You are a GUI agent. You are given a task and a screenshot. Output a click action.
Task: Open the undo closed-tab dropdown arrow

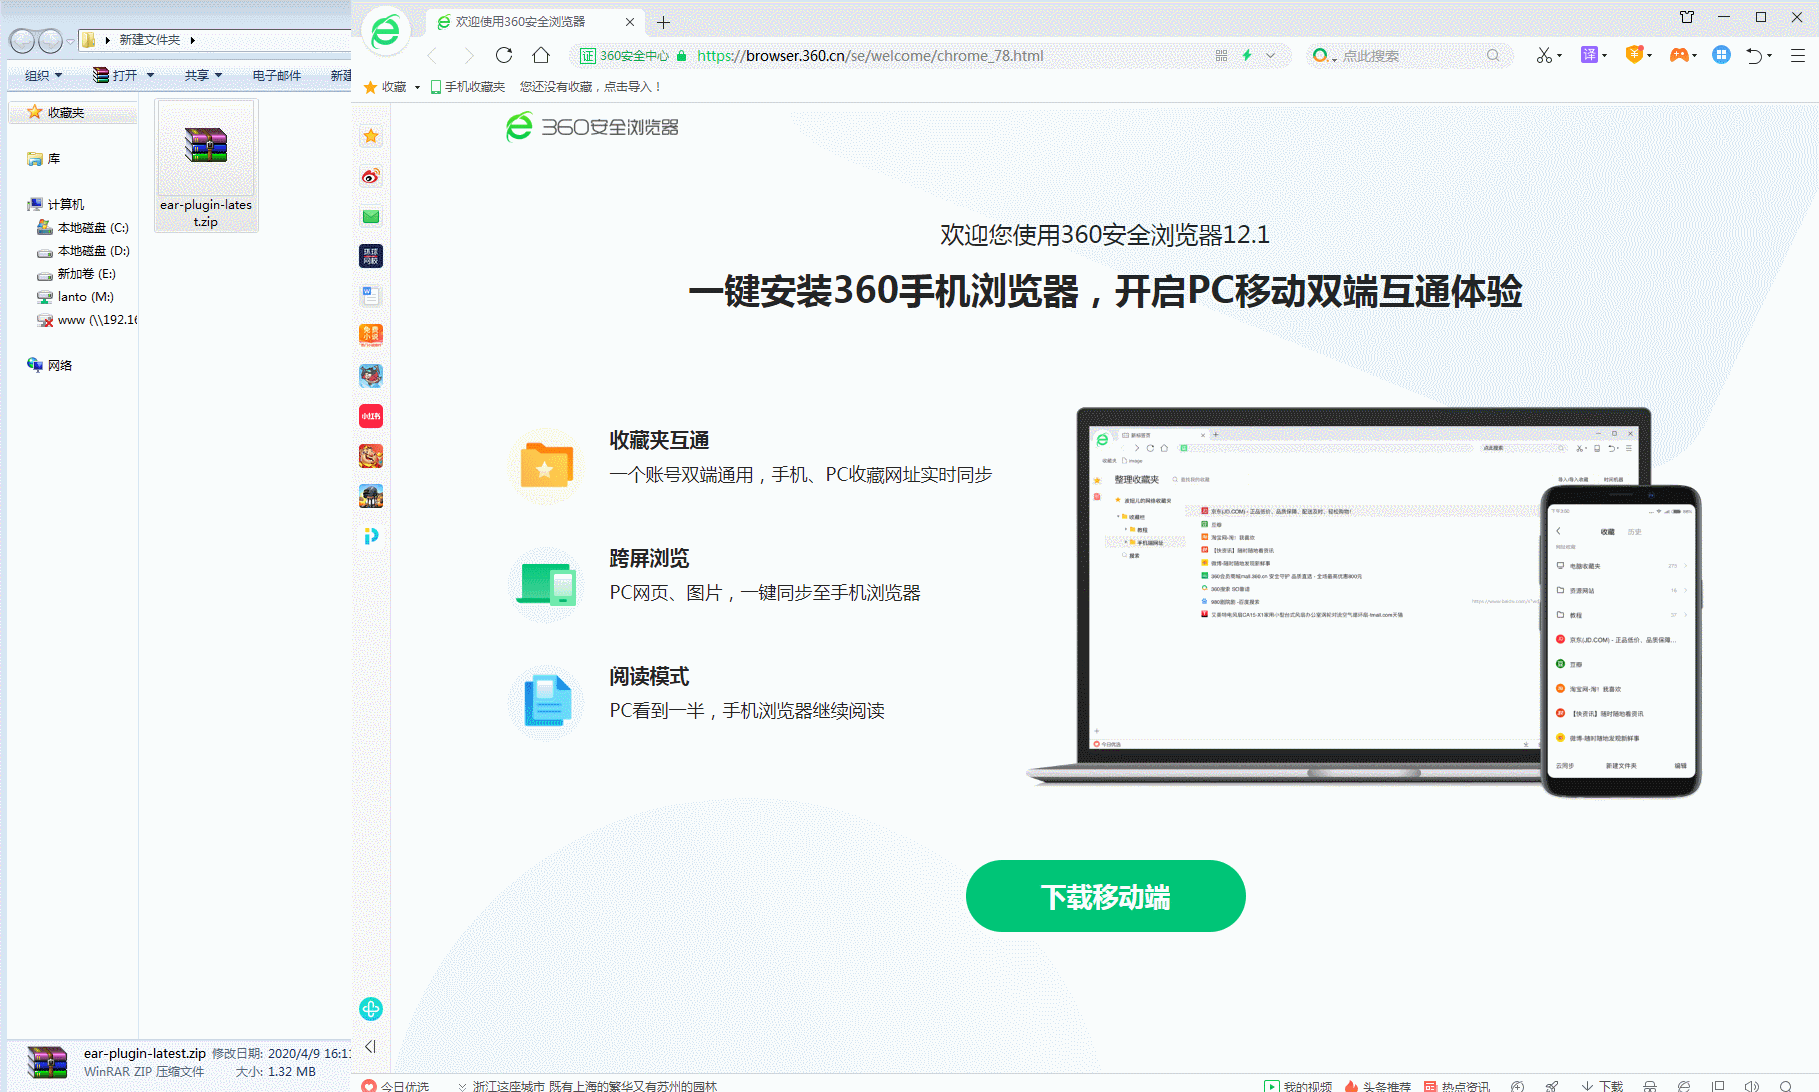1769,56
